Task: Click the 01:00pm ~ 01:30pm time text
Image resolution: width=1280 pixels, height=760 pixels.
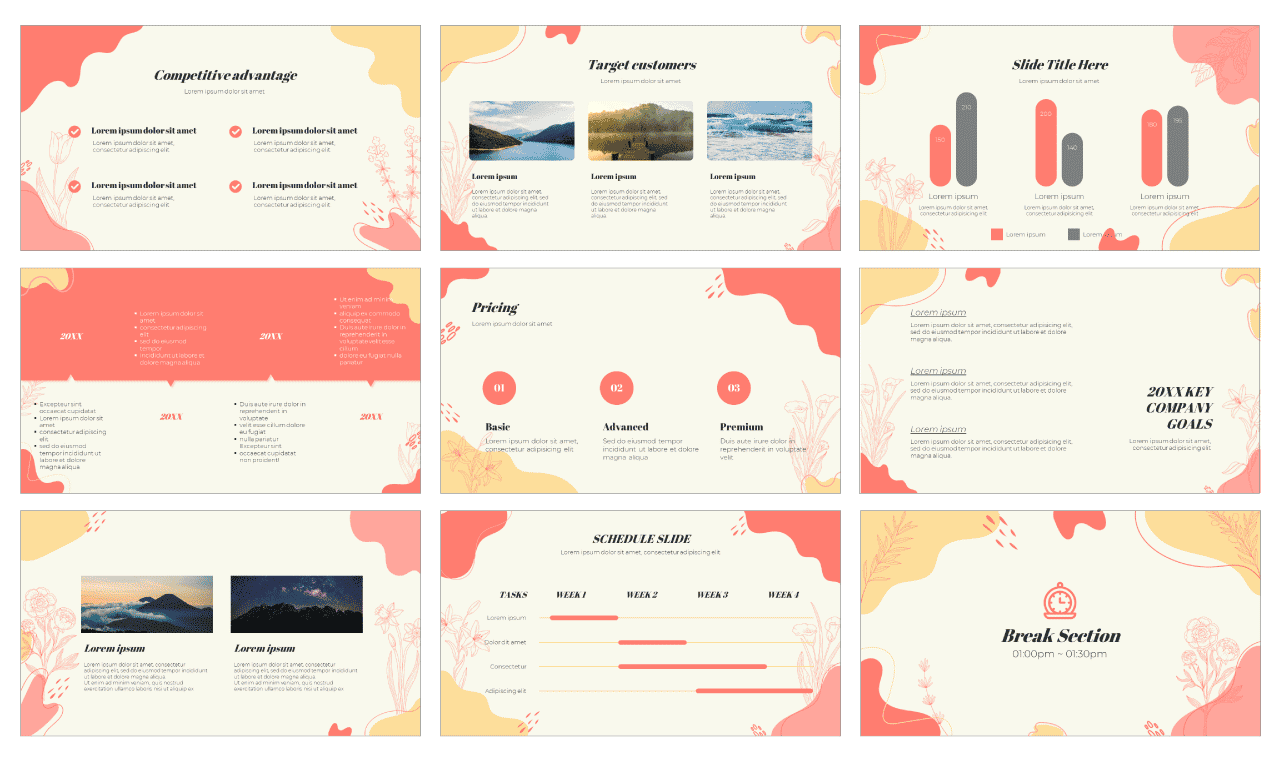Action: [1060, 654]
